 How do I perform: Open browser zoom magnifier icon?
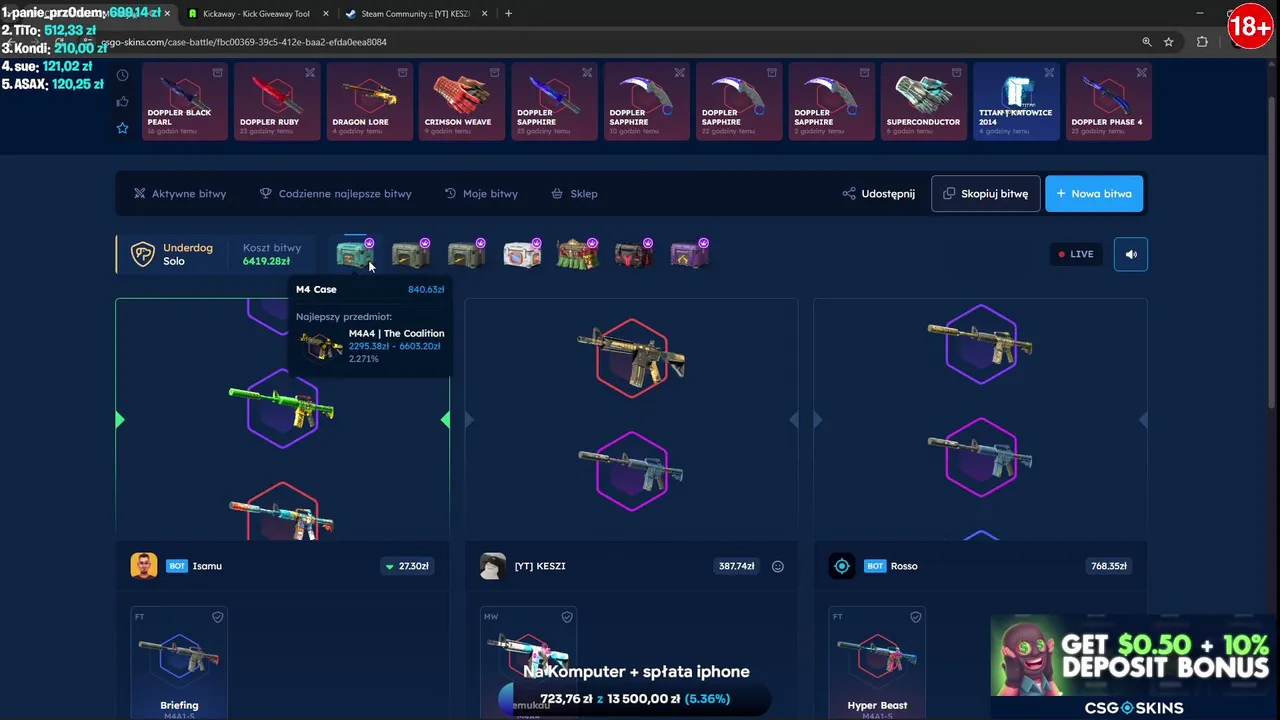coord(1147,42)
